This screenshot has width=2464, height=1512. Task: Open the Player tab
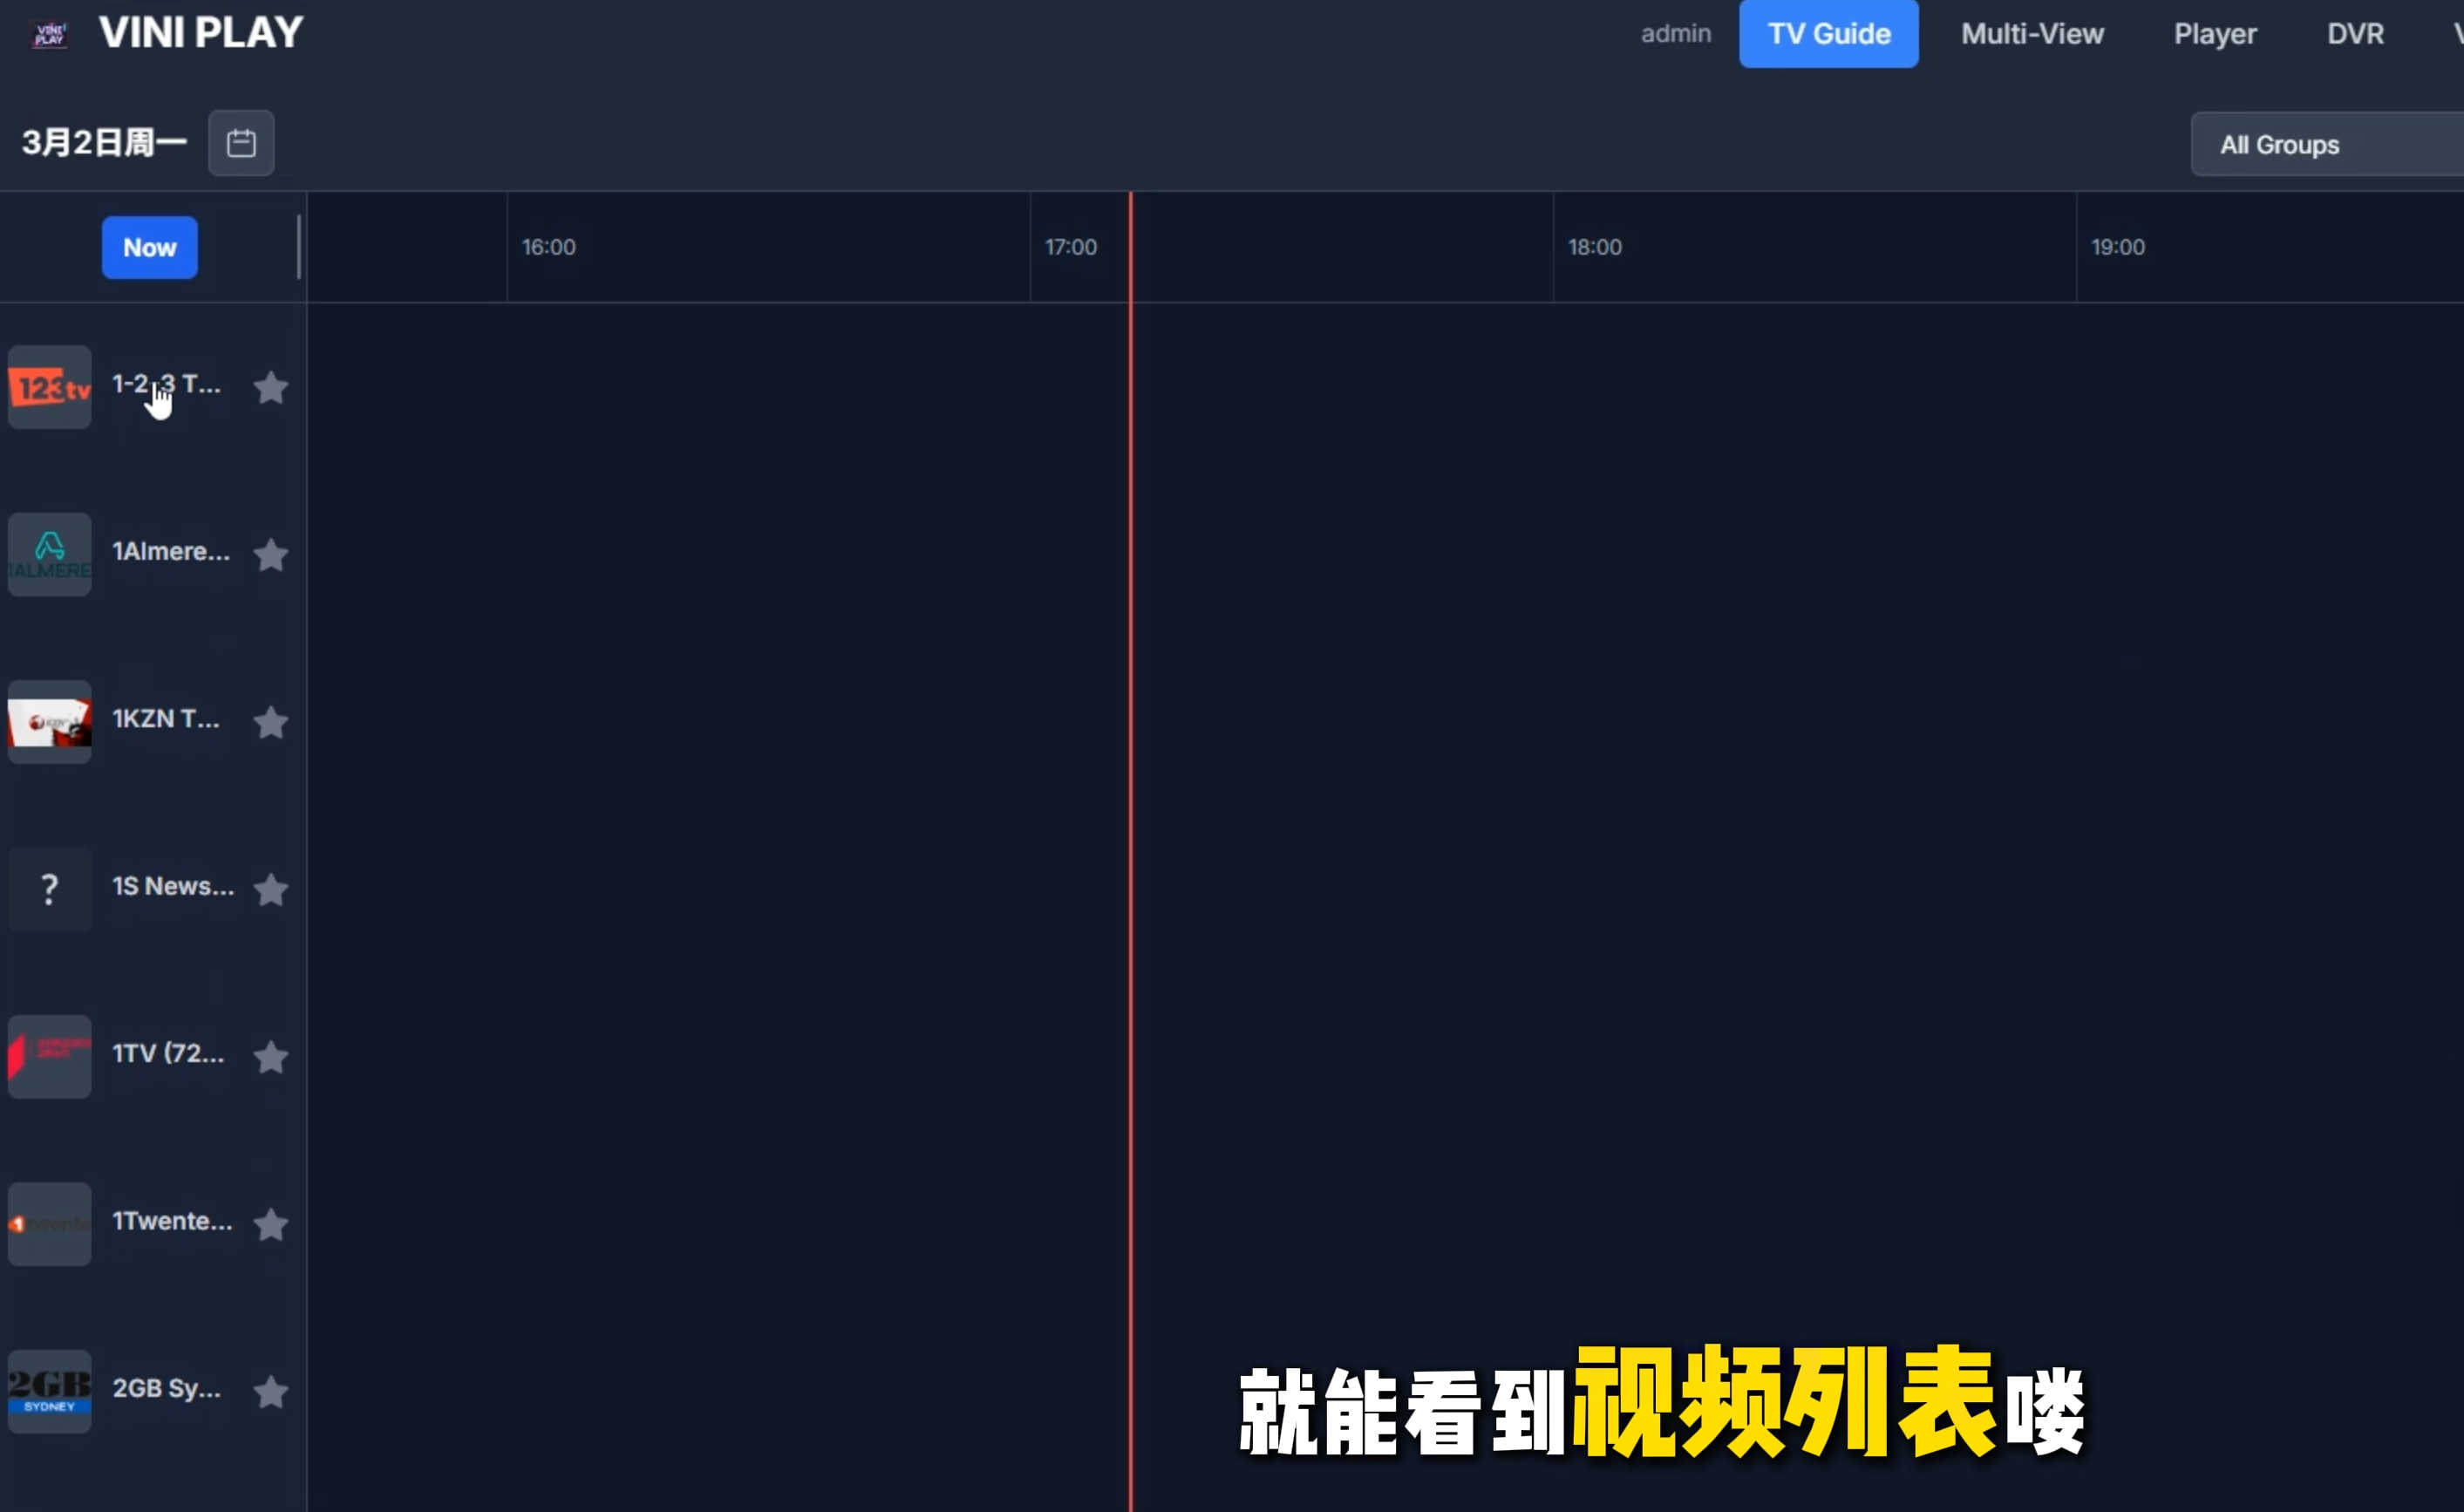[2214, 34]
